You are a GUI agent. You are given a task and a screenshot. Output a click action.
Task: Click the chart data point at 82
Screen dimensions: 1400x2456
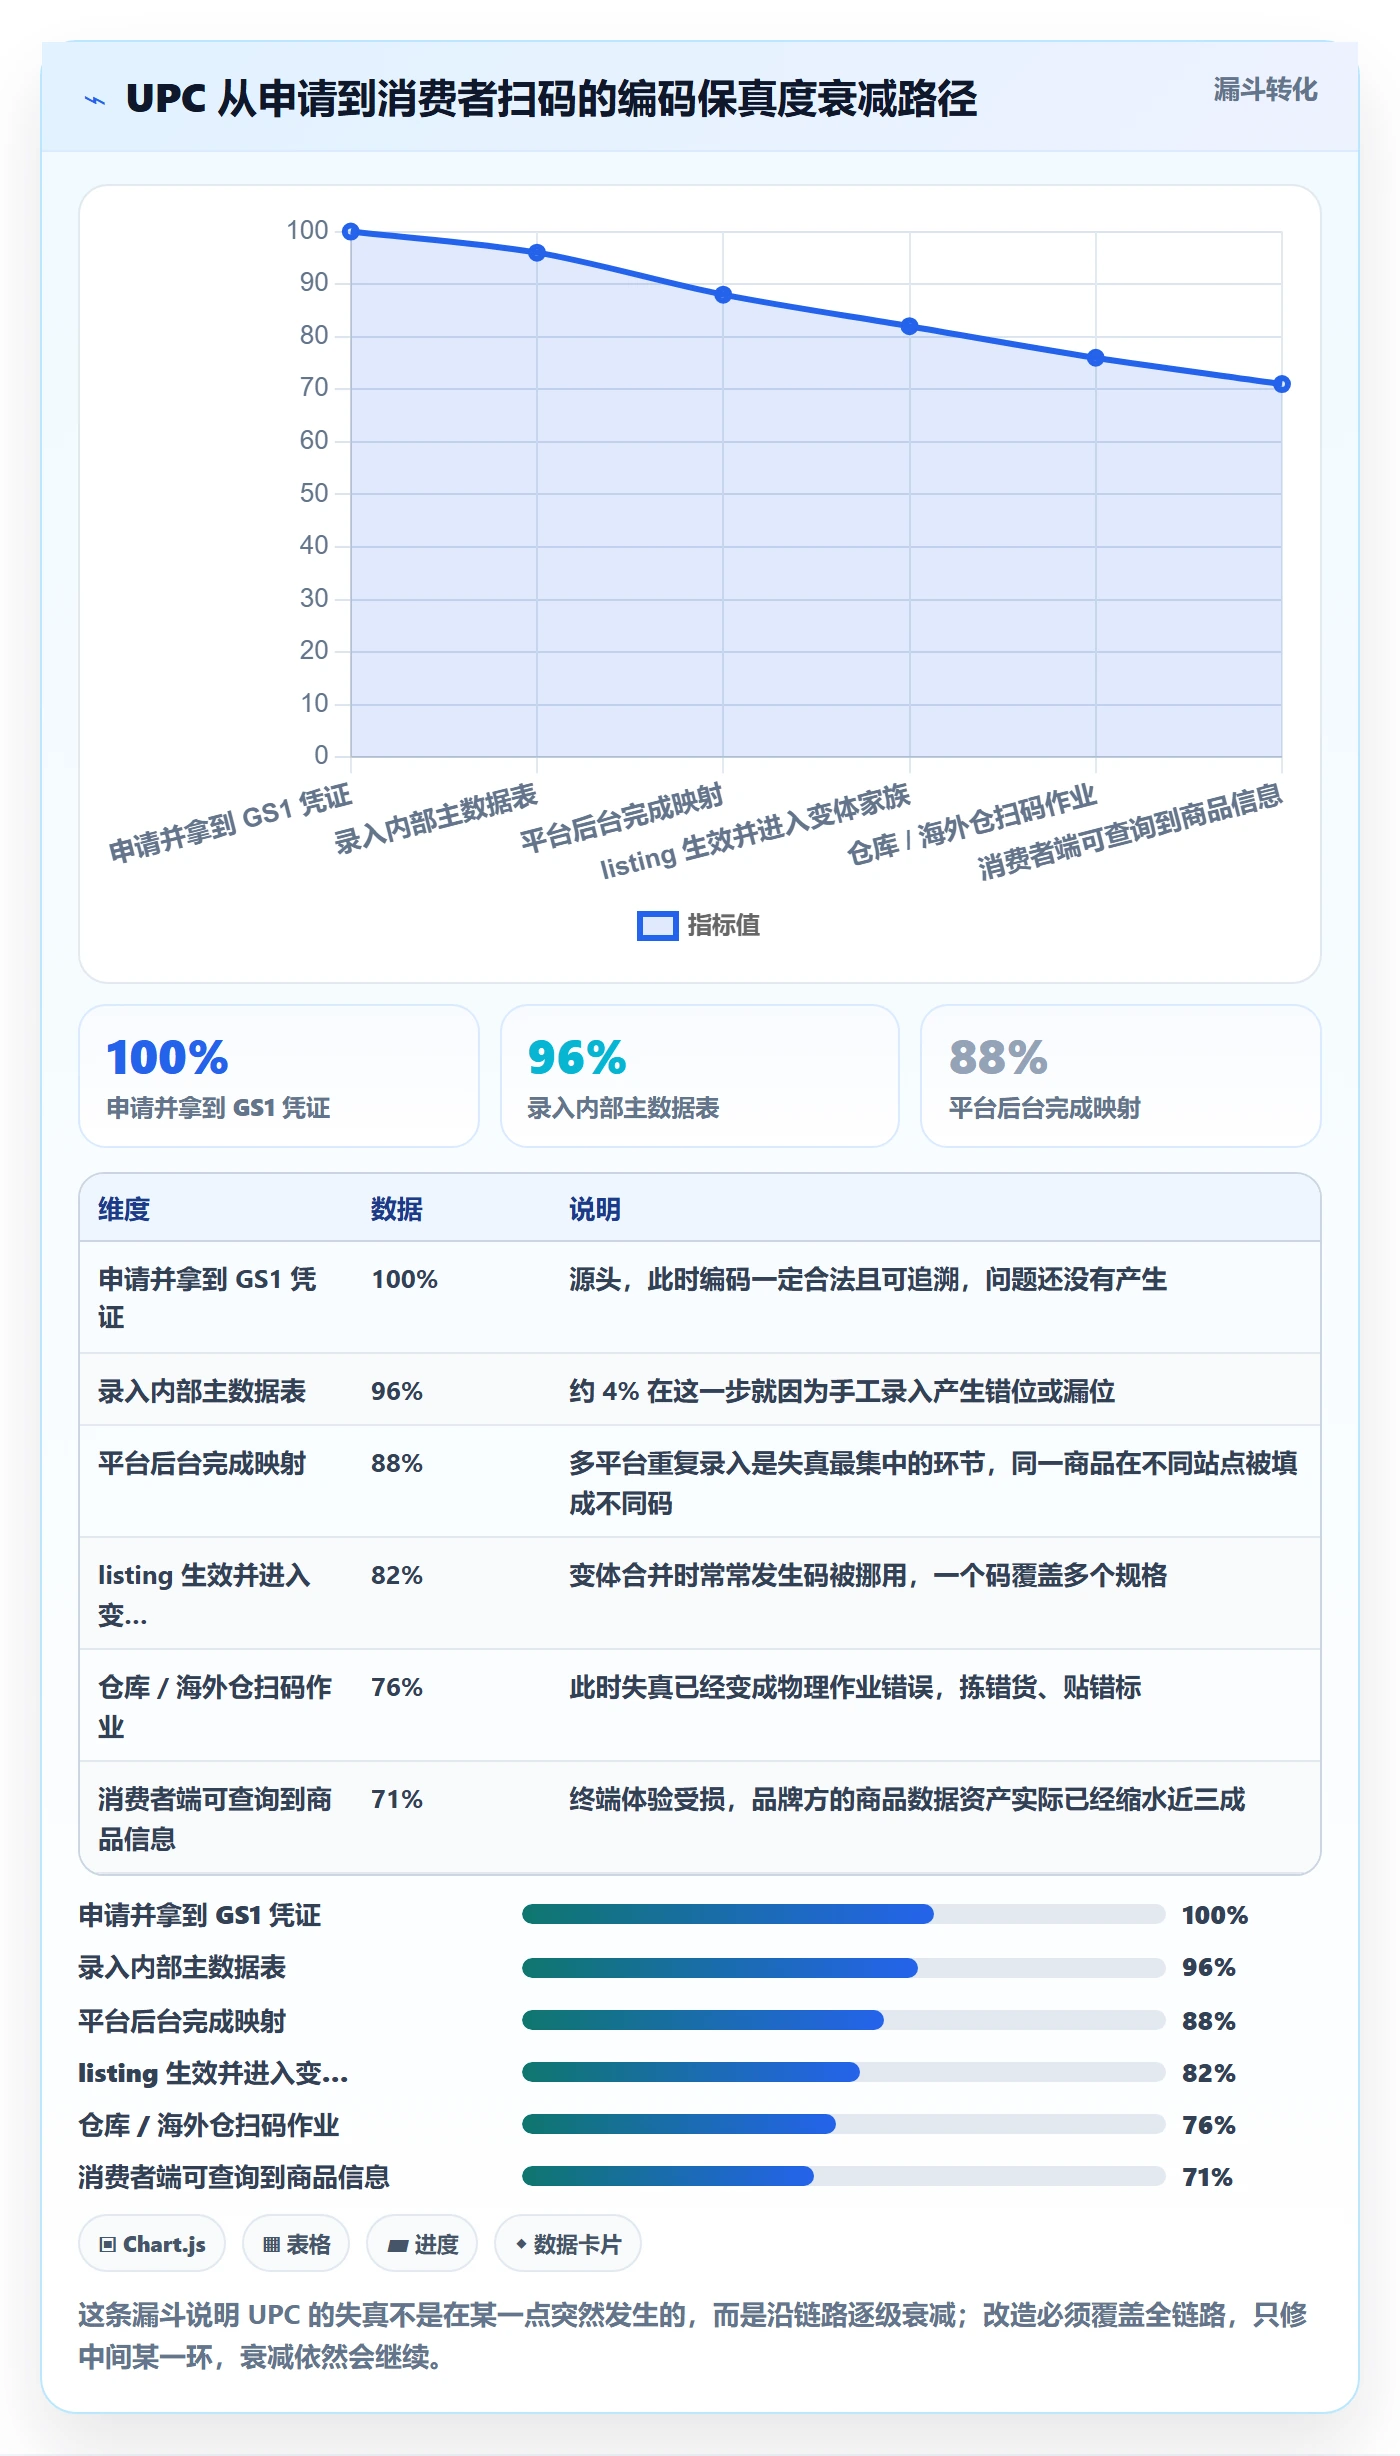[909, 326]
